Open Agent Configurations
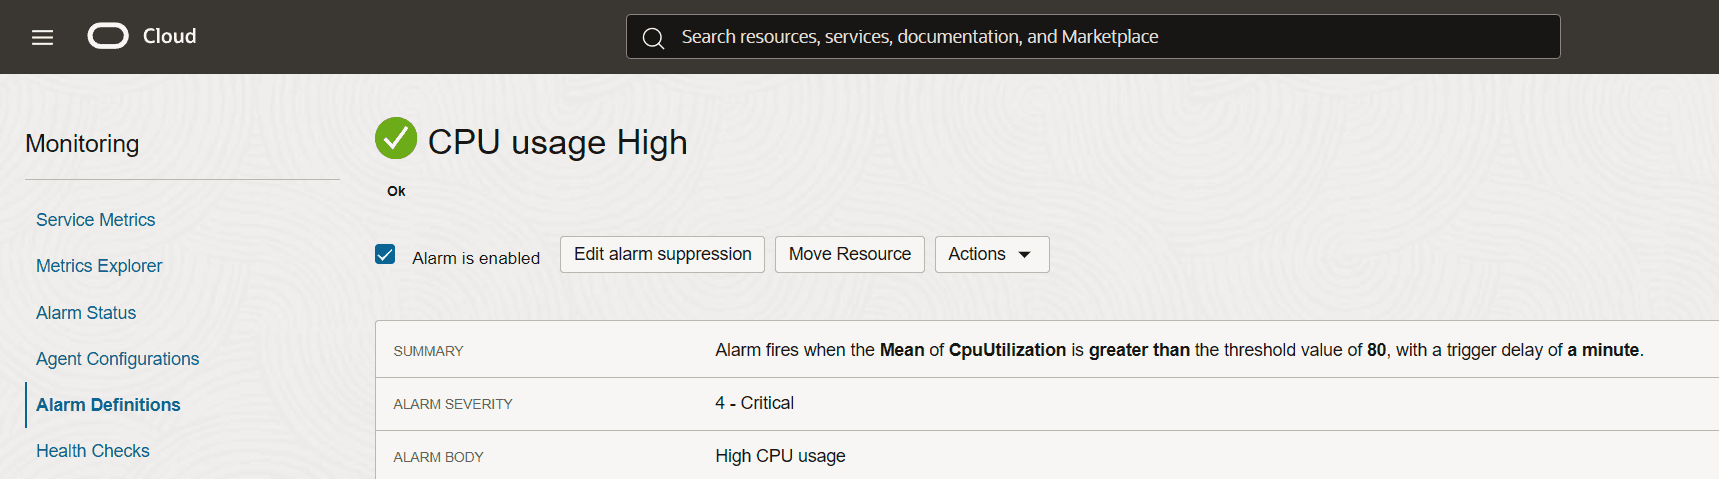The width and height of the screenshot is (1719, 479). tap(117, 359)
